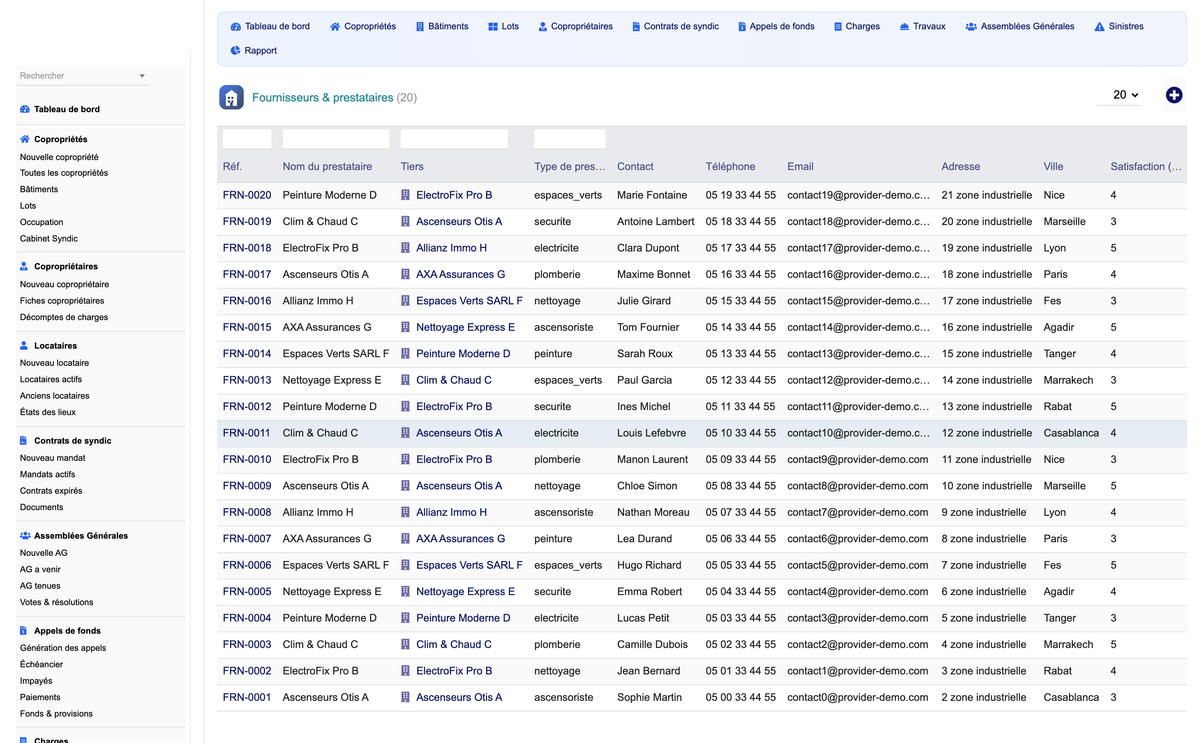Viewport: 1200px width, 743px height.
Task: Sort by the Téléphone column header
Action: pos(730,167)
